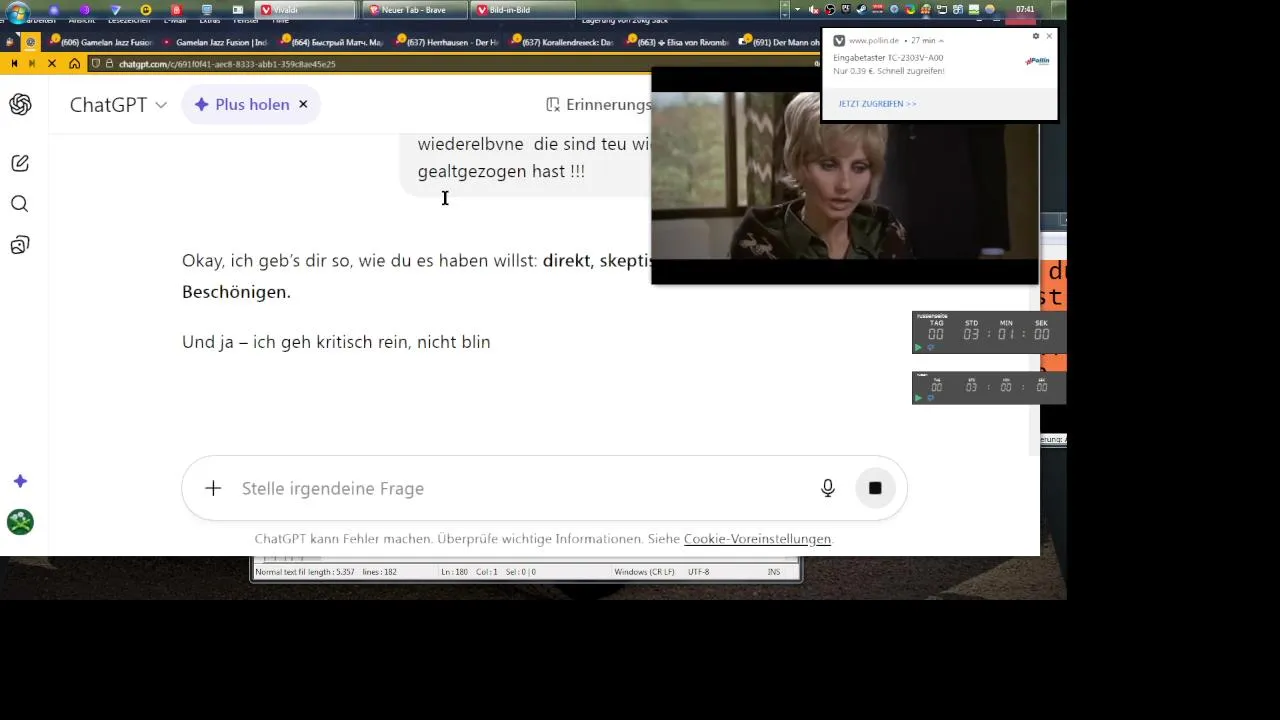
Task: Switch to the Gamelan Jazz Fusion | Ind tab
Action: coord(215,42)
